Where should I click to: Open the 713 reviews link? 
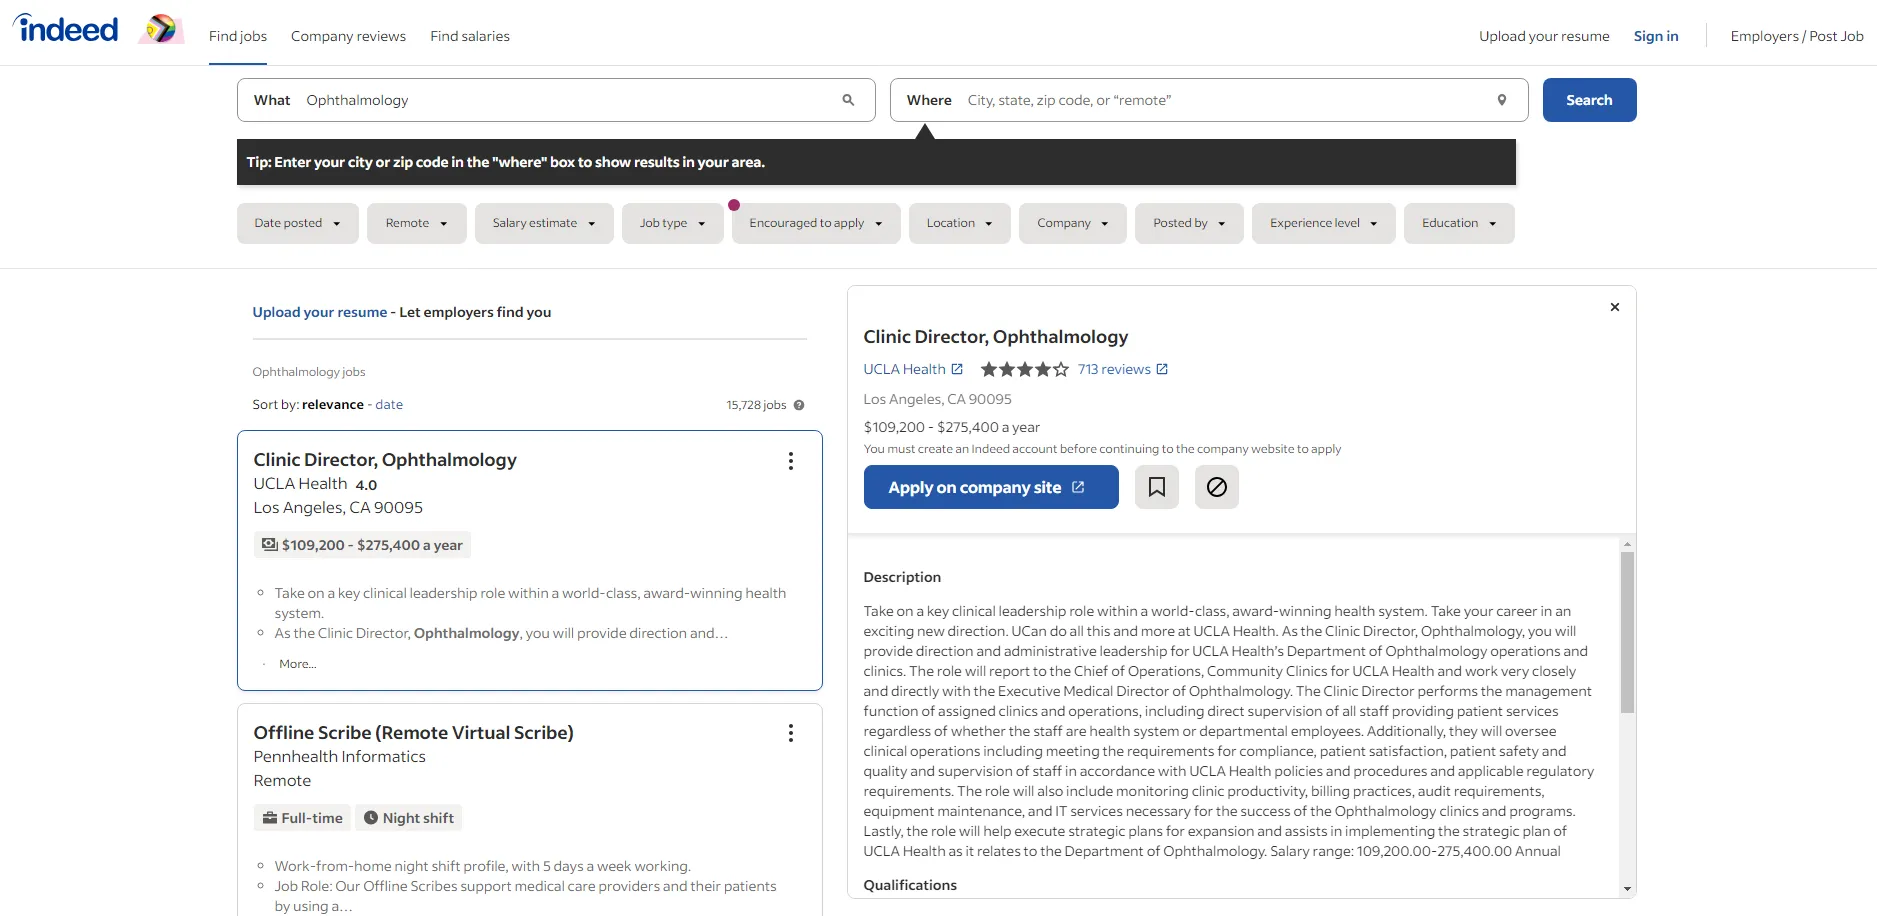(1114, 369)
